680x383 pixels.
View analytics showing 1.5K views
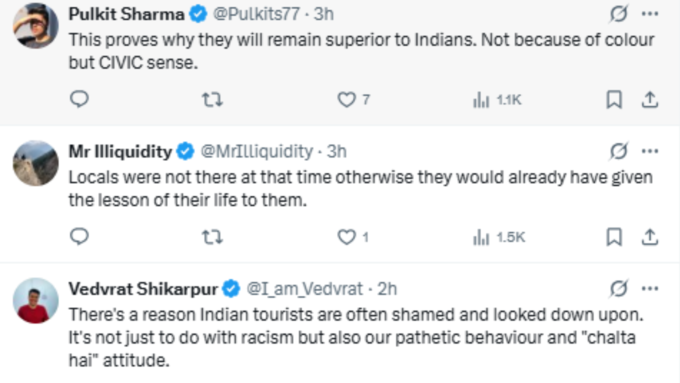[x=499, y=238]
